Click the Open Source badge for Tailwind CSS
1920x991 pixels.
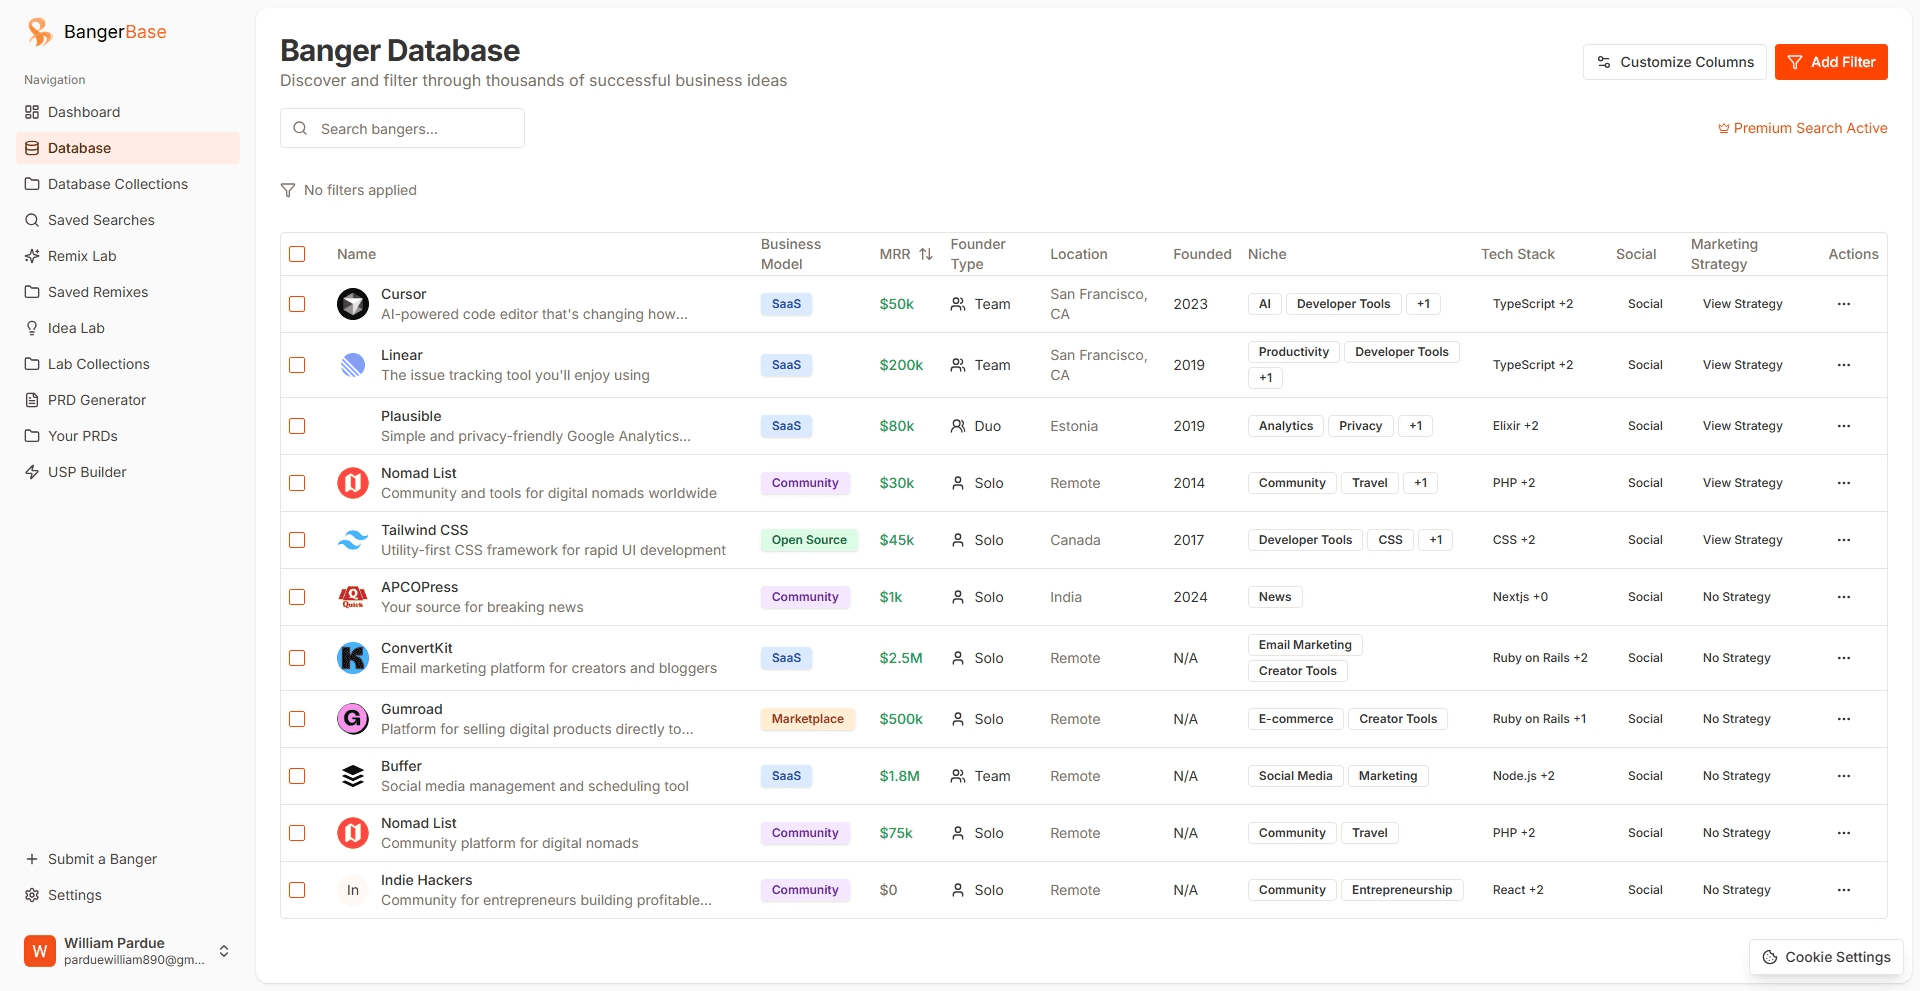pos(809,540)
